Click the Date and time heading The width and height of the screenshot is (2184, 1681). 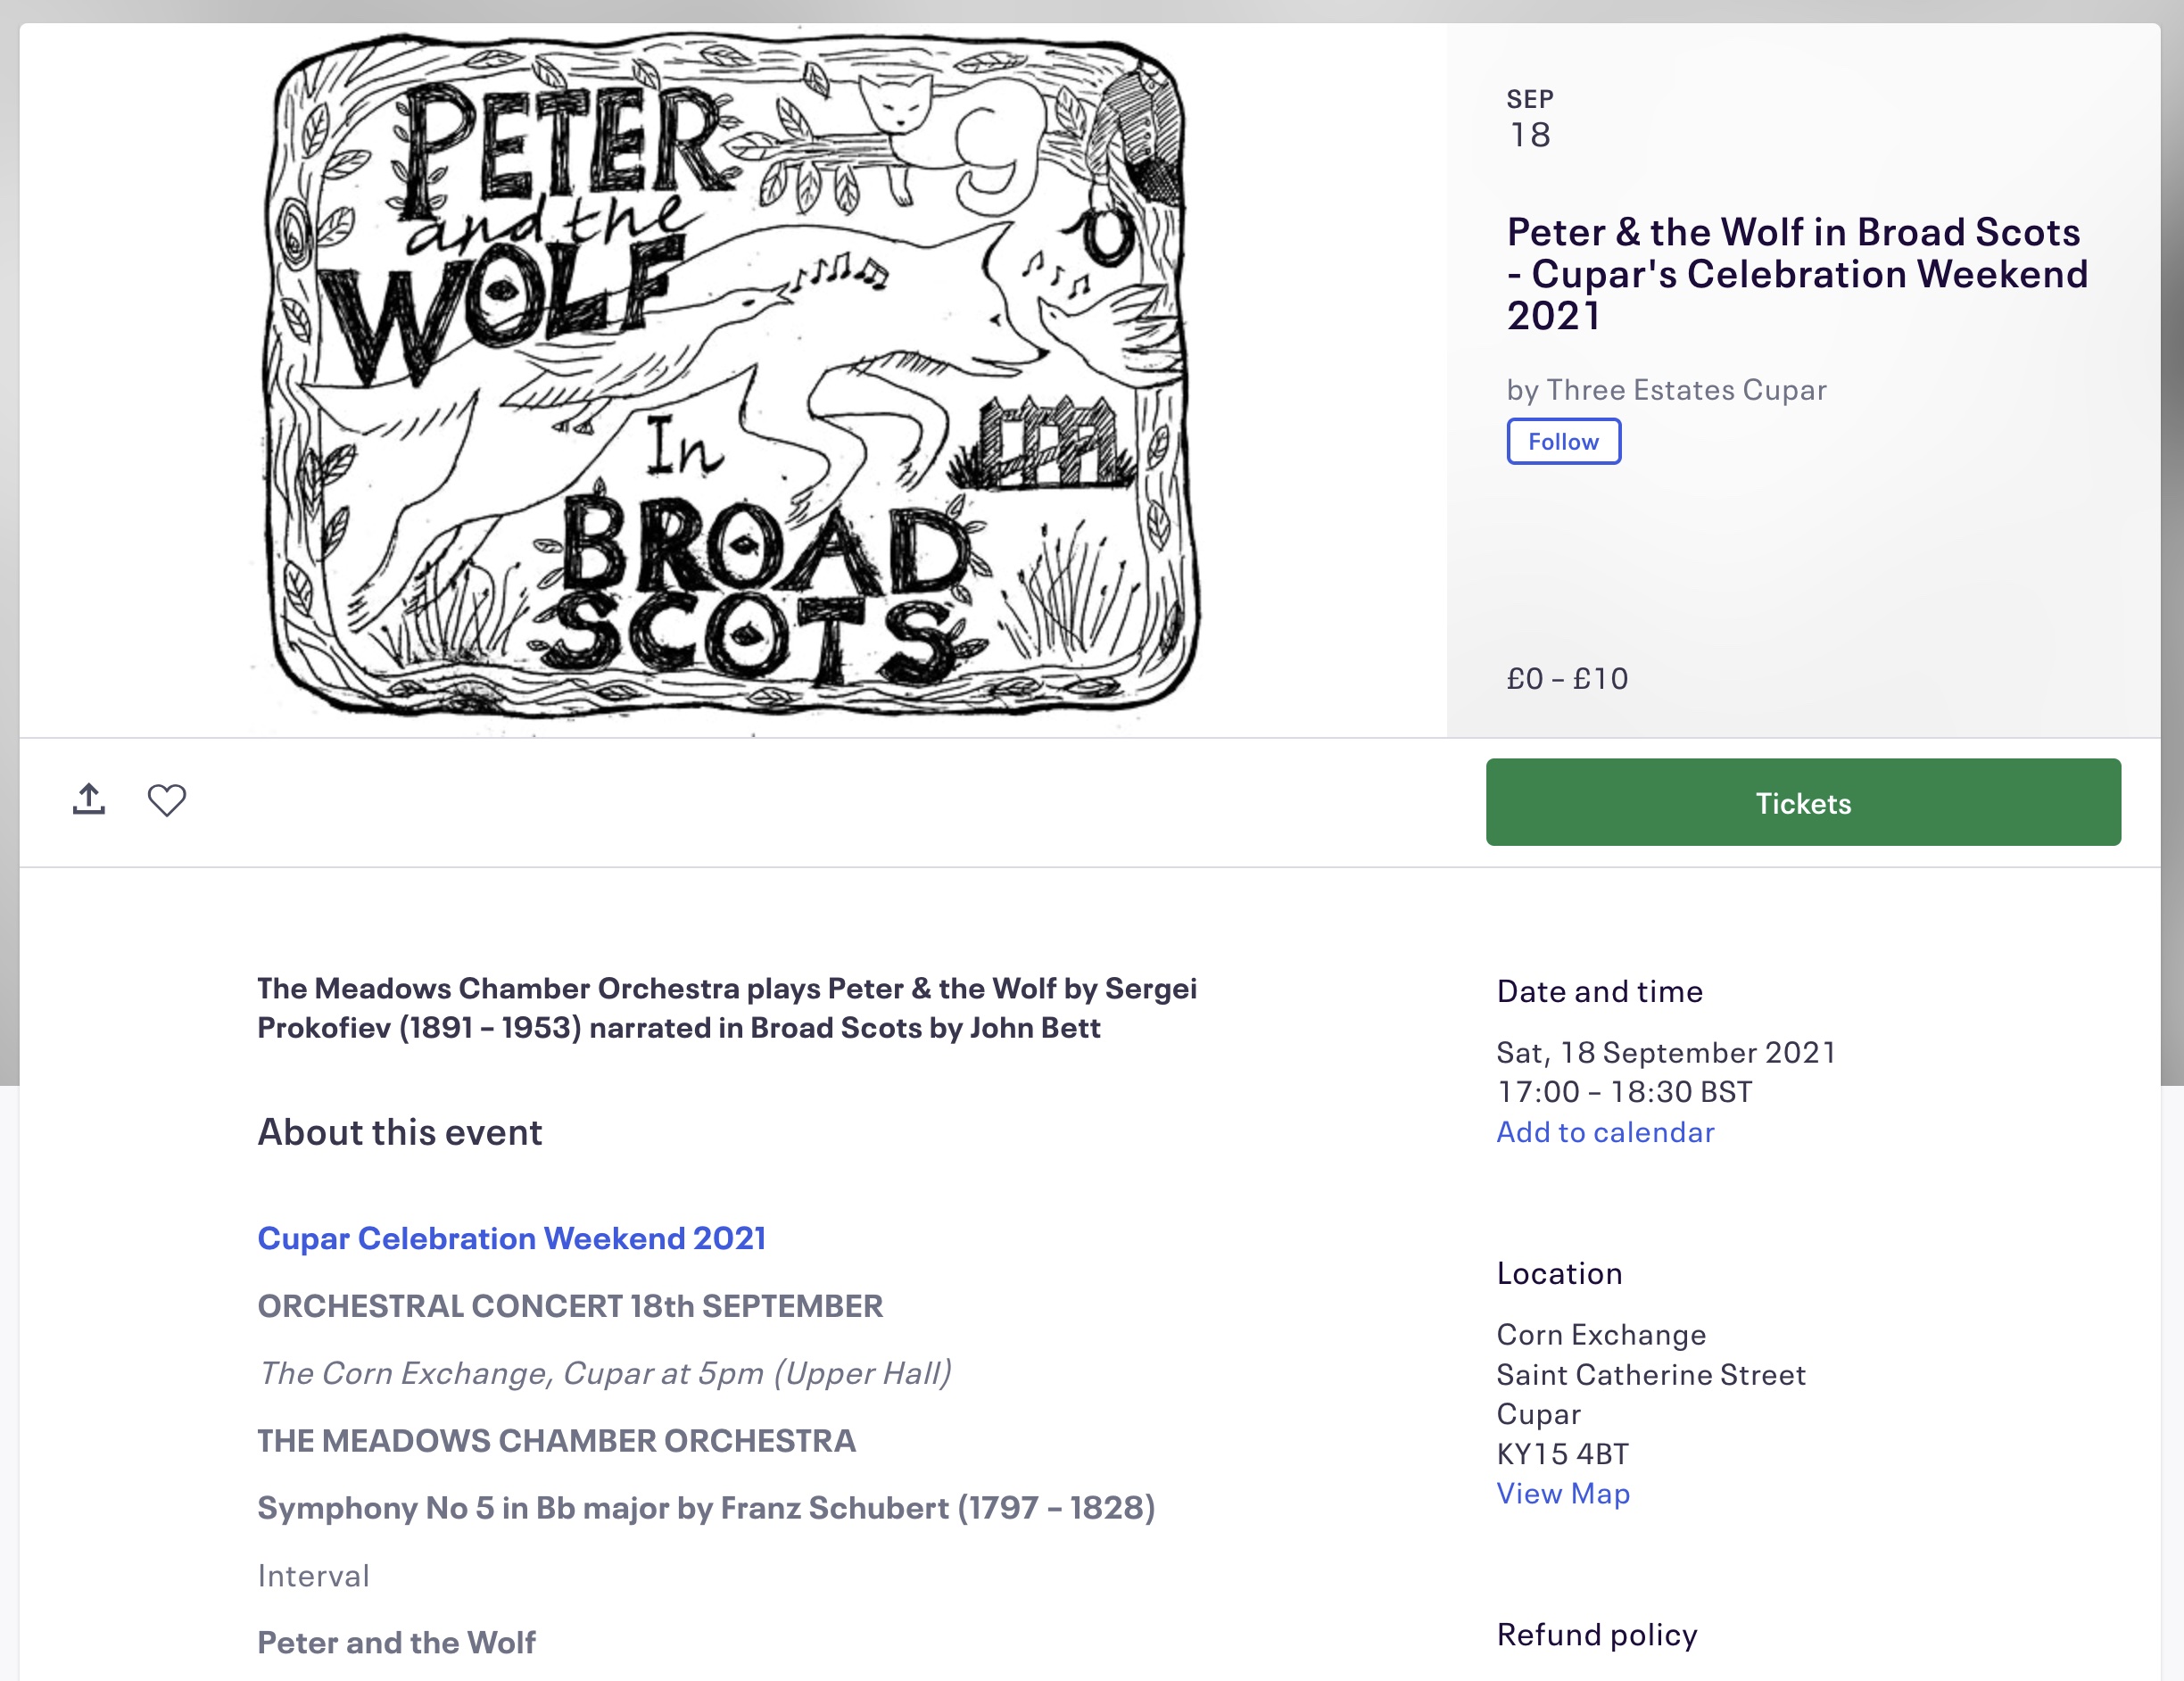point(1599,991)
